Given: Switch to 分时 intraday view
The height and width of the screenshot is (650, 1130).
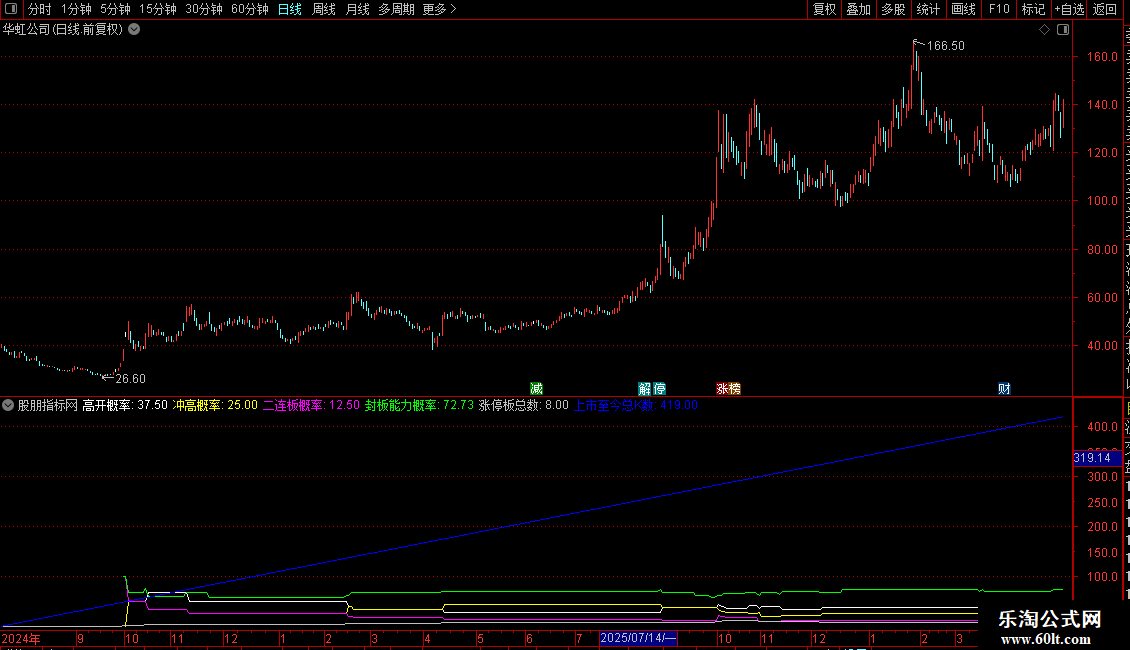Looking at the screenshot, I should tap(40, 9).
